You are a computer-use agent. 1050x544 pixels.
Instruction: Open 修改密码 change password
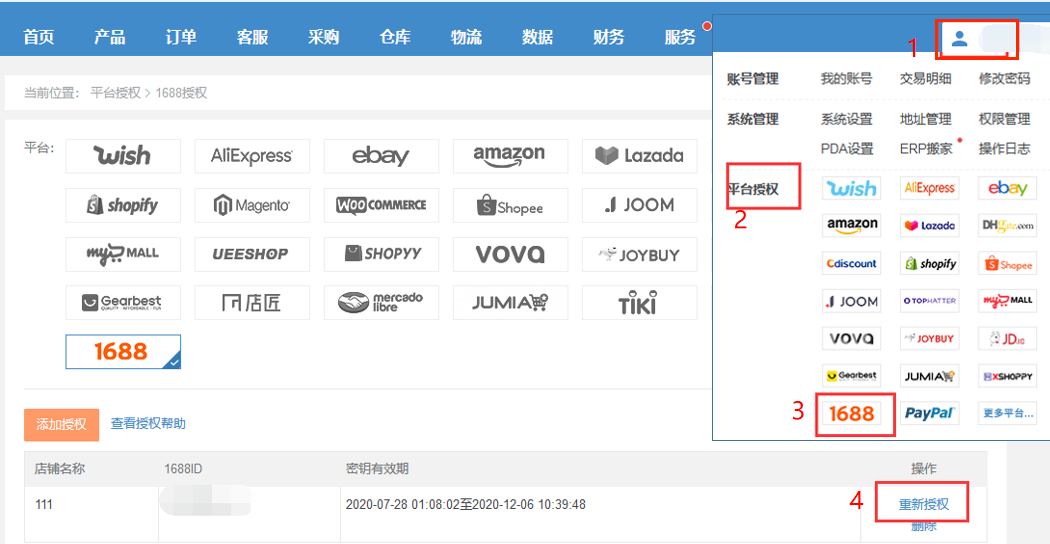click(1004, 79)
